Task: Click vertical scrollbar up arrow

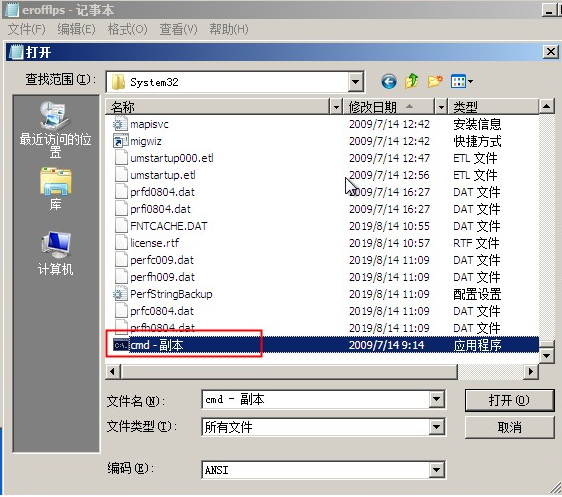Action: pos(547,106)
